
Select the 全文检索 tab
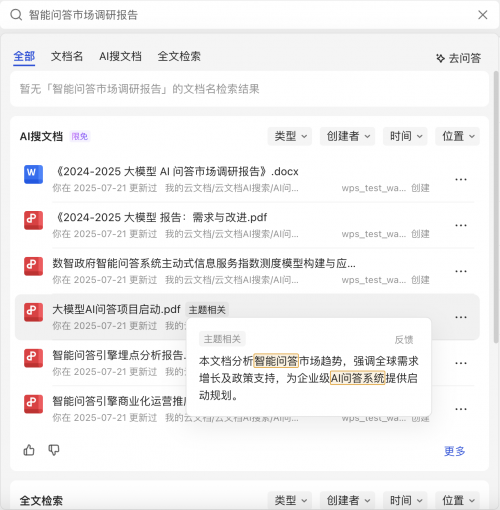click(x=179, y=56)
